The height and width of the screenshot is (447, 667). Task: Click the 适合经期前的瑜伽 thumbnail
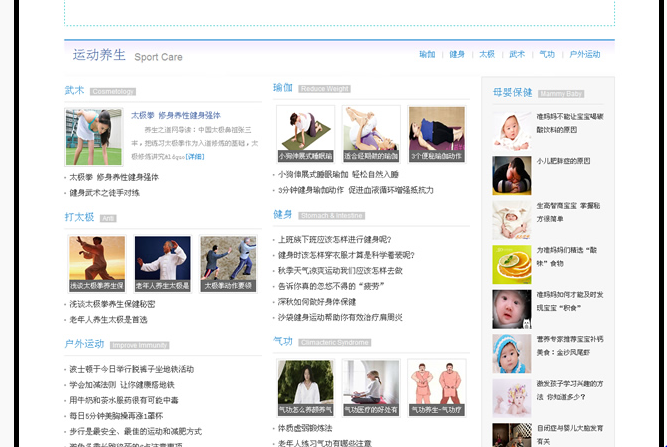(x=371, y=134)
